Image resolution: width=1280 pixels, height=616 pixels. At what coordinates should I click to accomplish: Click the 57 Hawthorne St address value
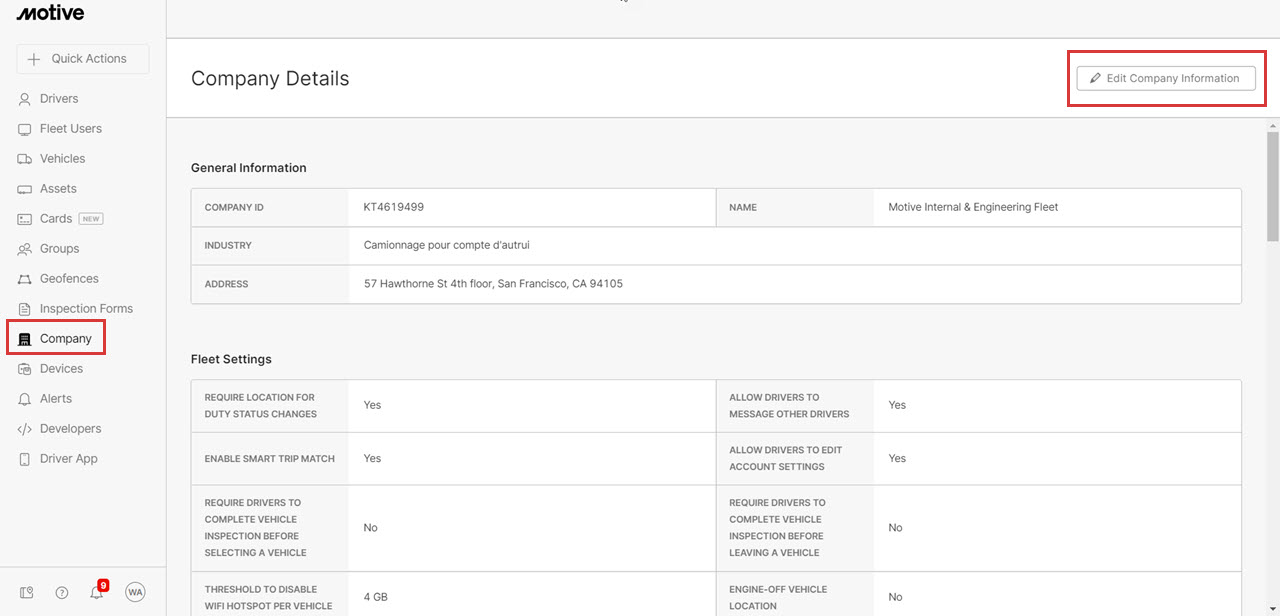pyautogui.click(x=493, y=284)
